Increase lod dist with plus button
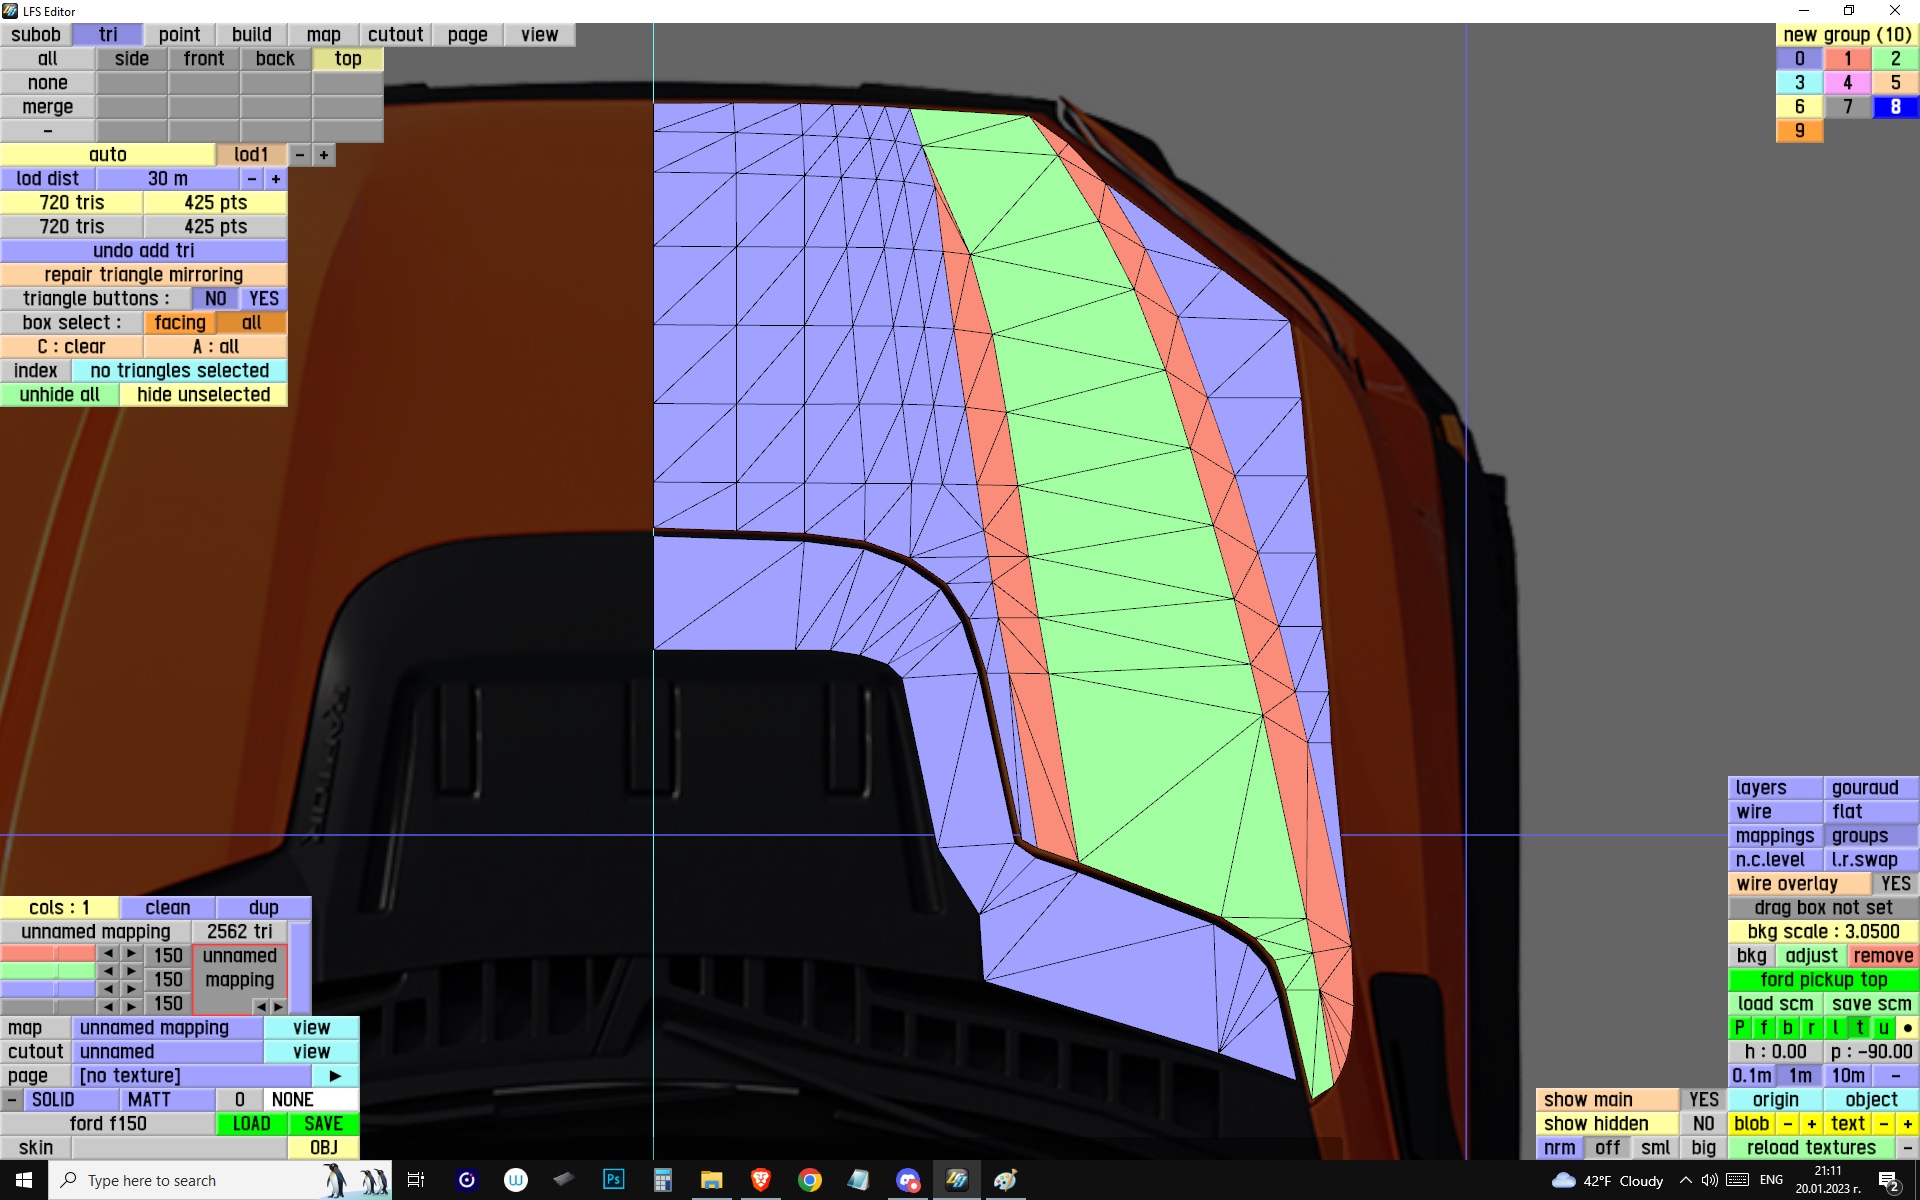This screenshot has height=1200, width=1920. click(276, 179)
